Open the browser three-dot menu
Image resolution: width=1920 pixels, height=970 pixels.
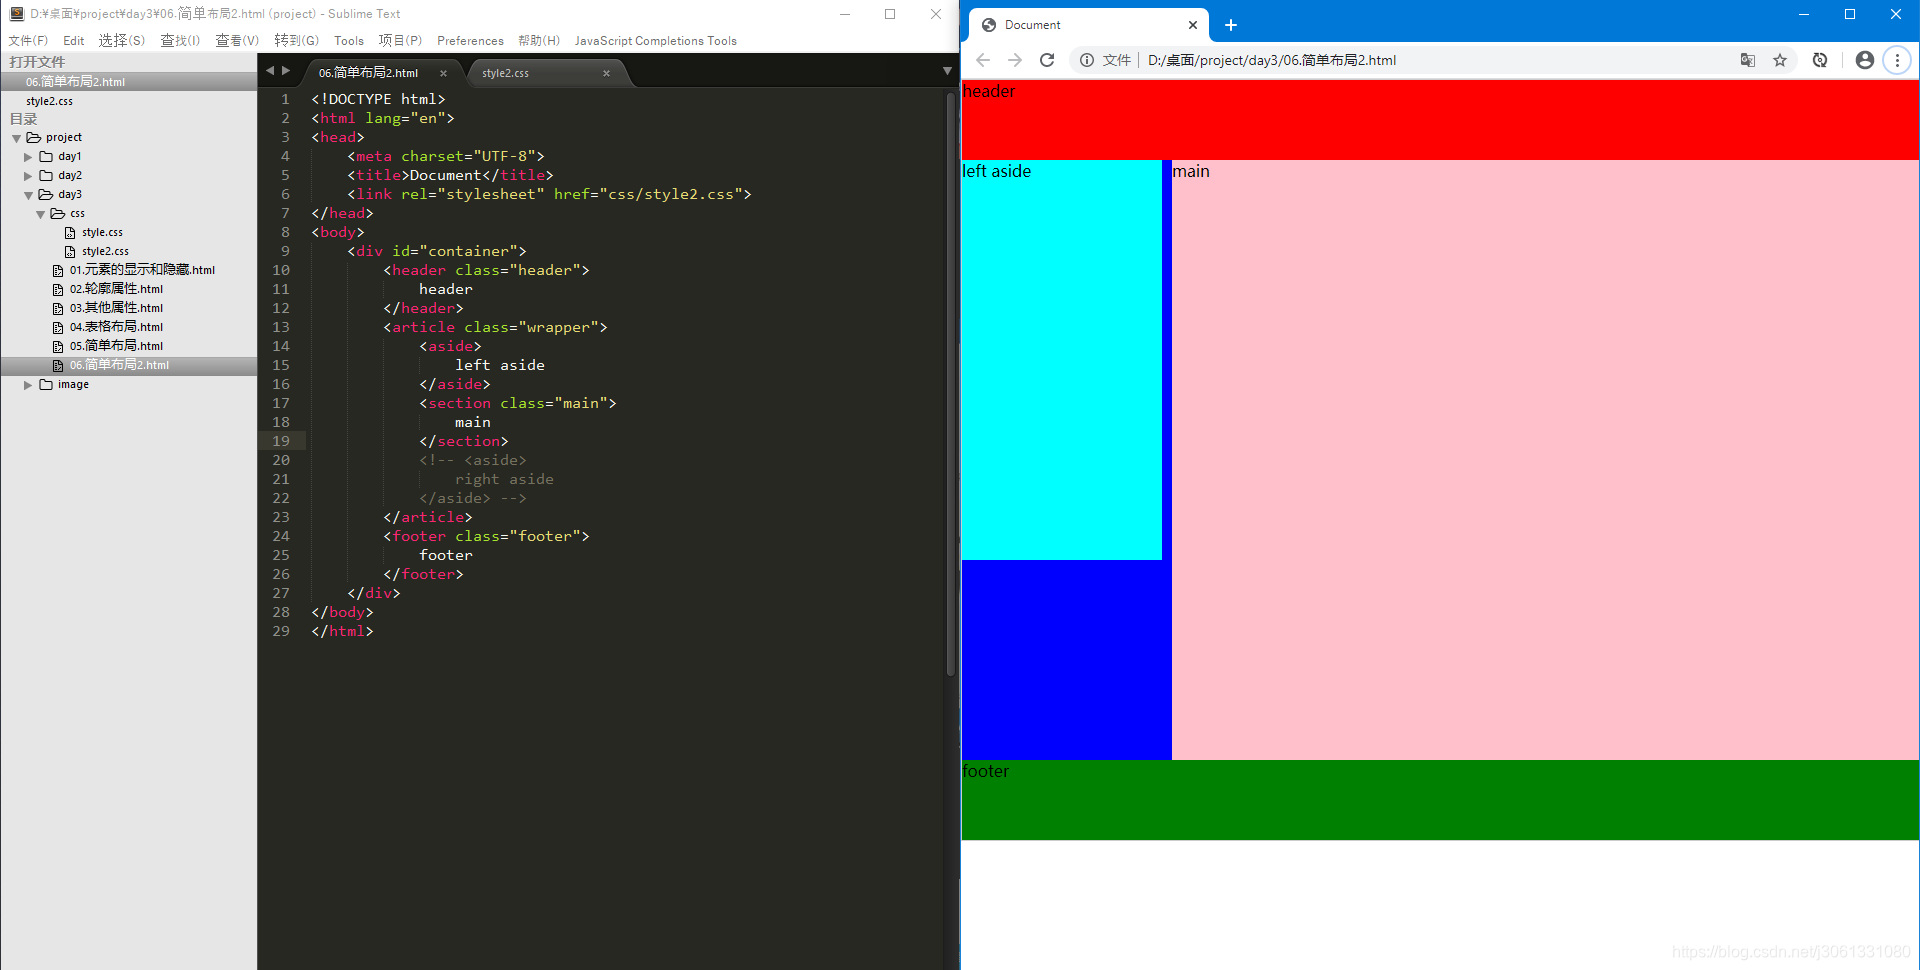pos(1897,60)
